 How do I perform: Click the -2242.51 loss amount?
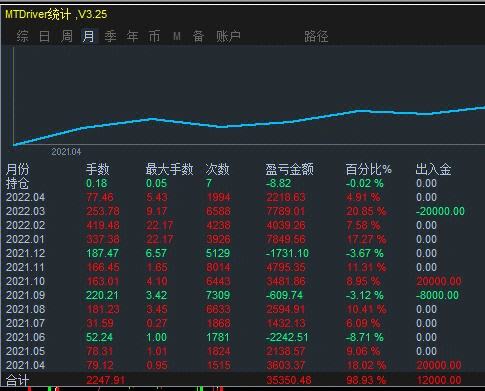tap(287, 337)
